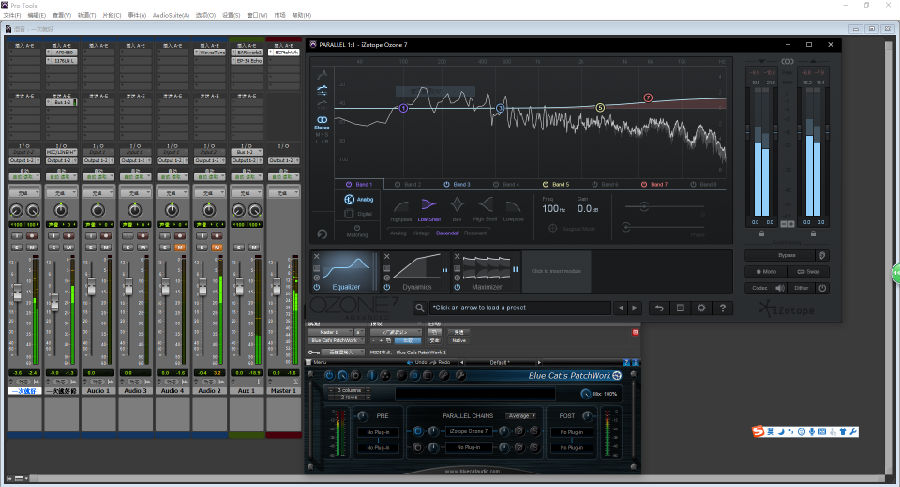Image resolution: width=900 pixels, height=487 pixels.
Task: Toggle Band 7 power button
Action: pos(644,185)
